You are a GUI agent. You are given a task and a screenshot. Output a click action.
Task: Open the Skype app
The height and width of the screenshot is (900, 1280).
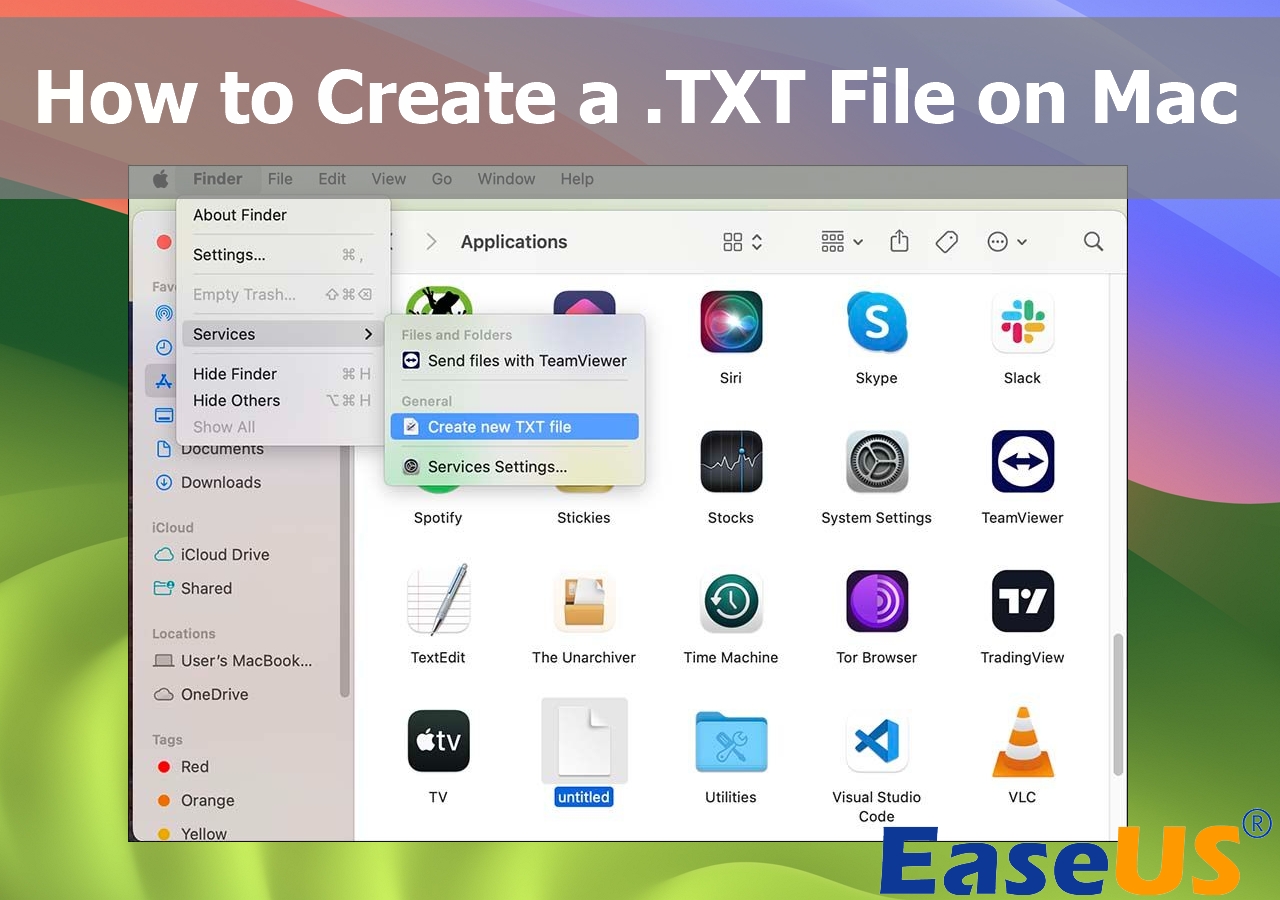(876, 321)
